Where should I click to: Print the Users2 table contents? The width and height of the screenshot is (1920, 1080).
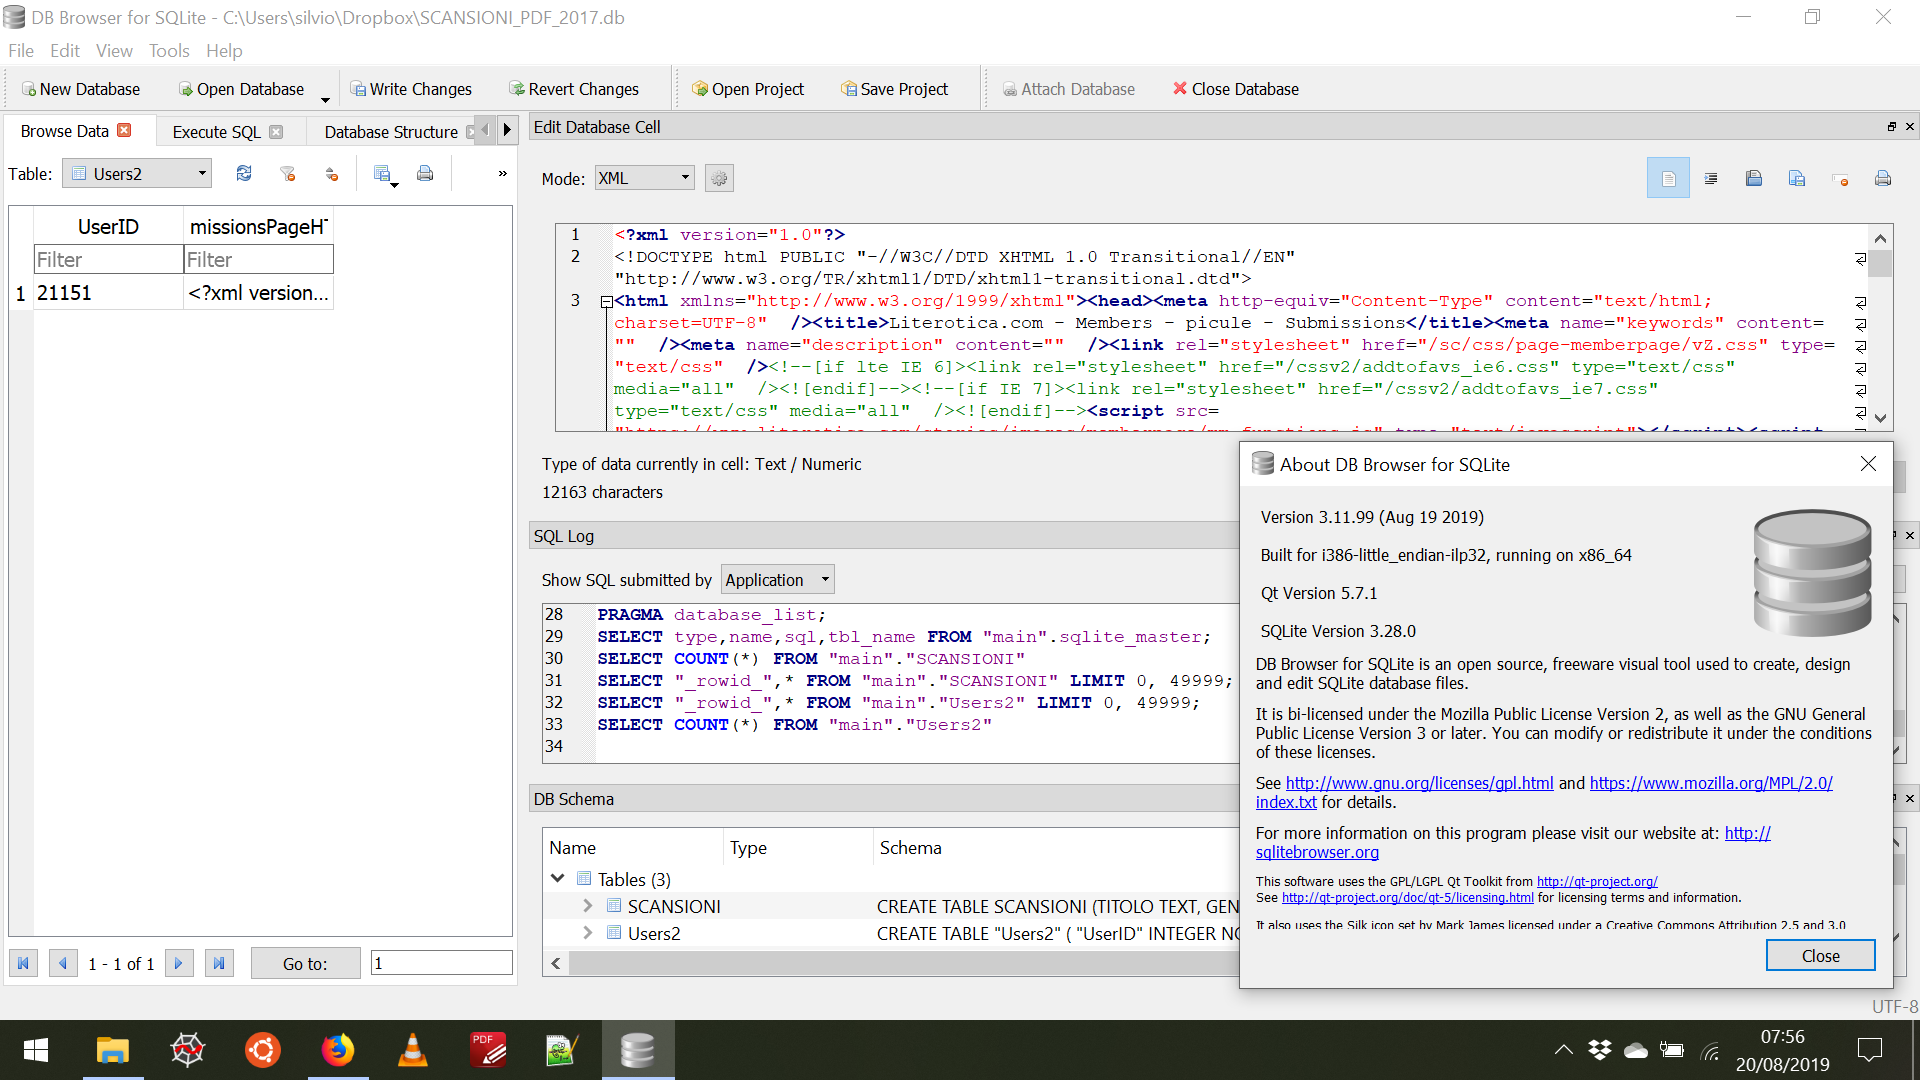[424, 173]
